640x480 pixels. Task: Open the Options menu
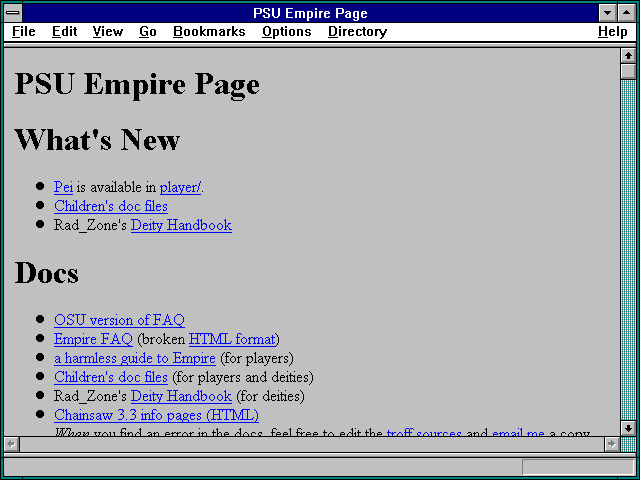tap(287, 31)
